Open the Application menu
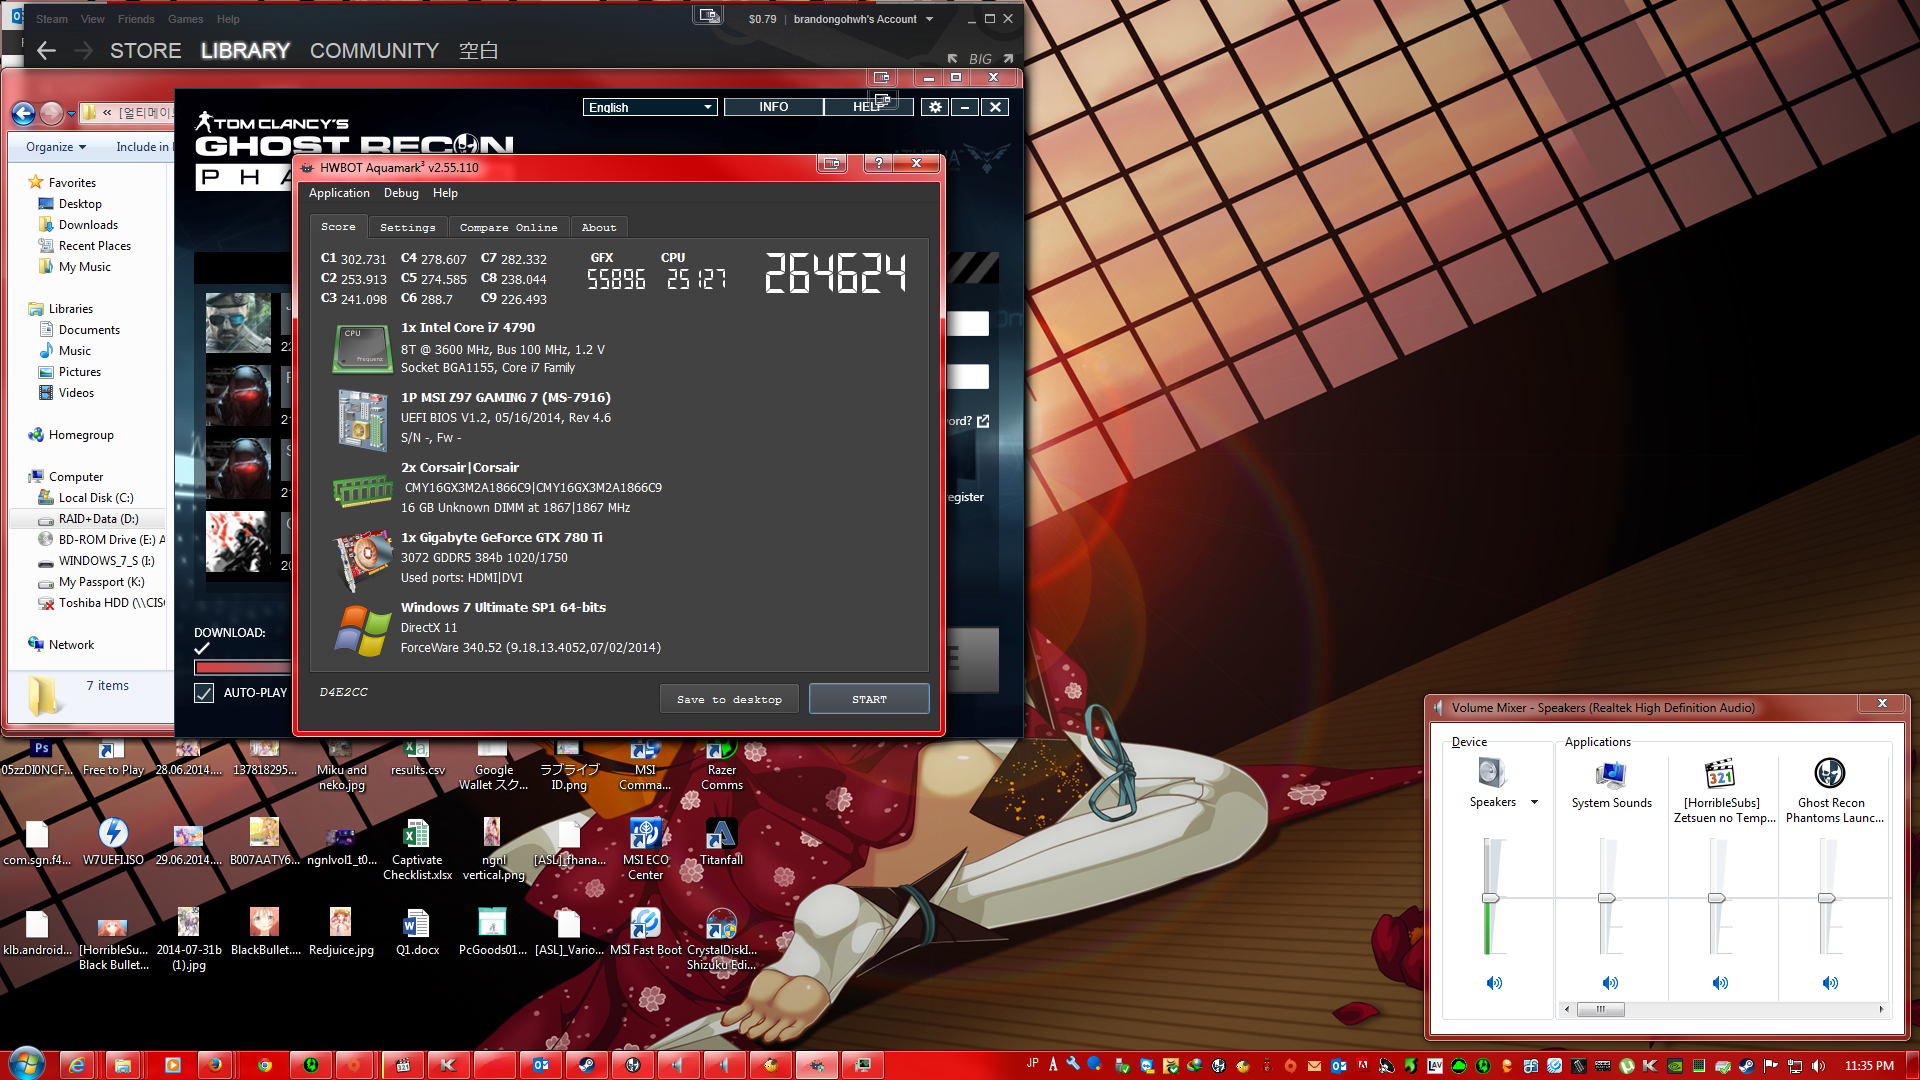 (x=339, y=193)
